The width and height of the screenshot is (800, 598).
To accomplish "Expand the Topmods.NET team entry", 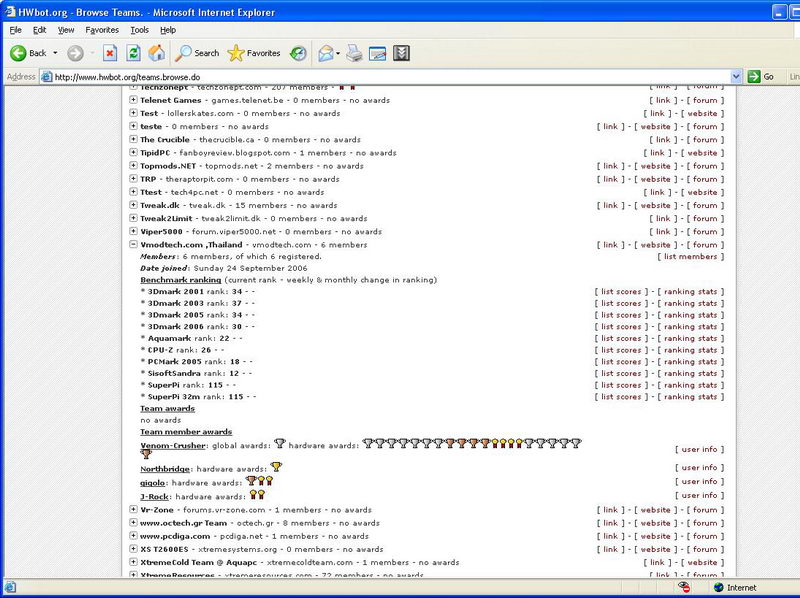I will [133, 165].
